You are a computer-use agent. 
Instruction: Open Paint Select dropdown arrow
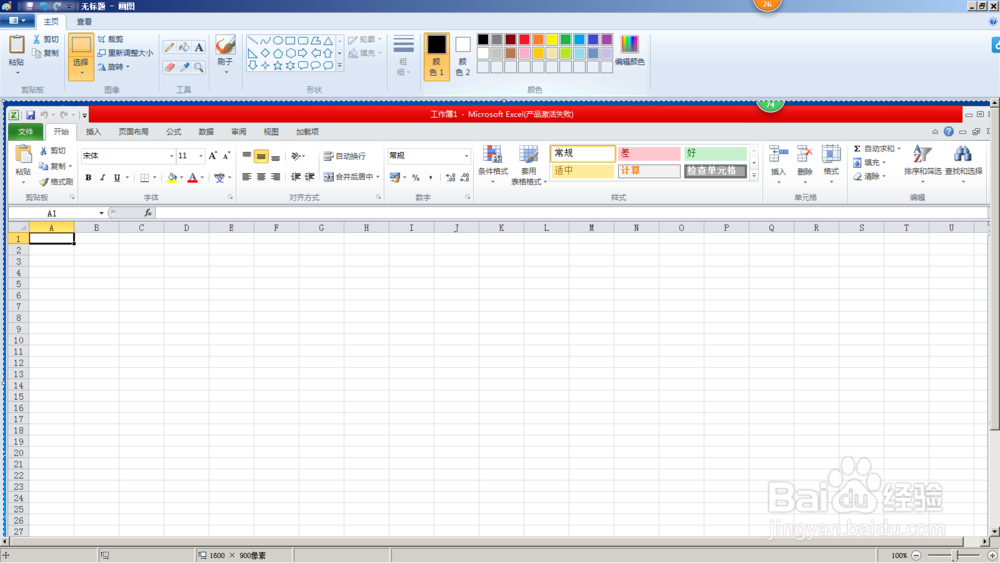tap(81, 73)
